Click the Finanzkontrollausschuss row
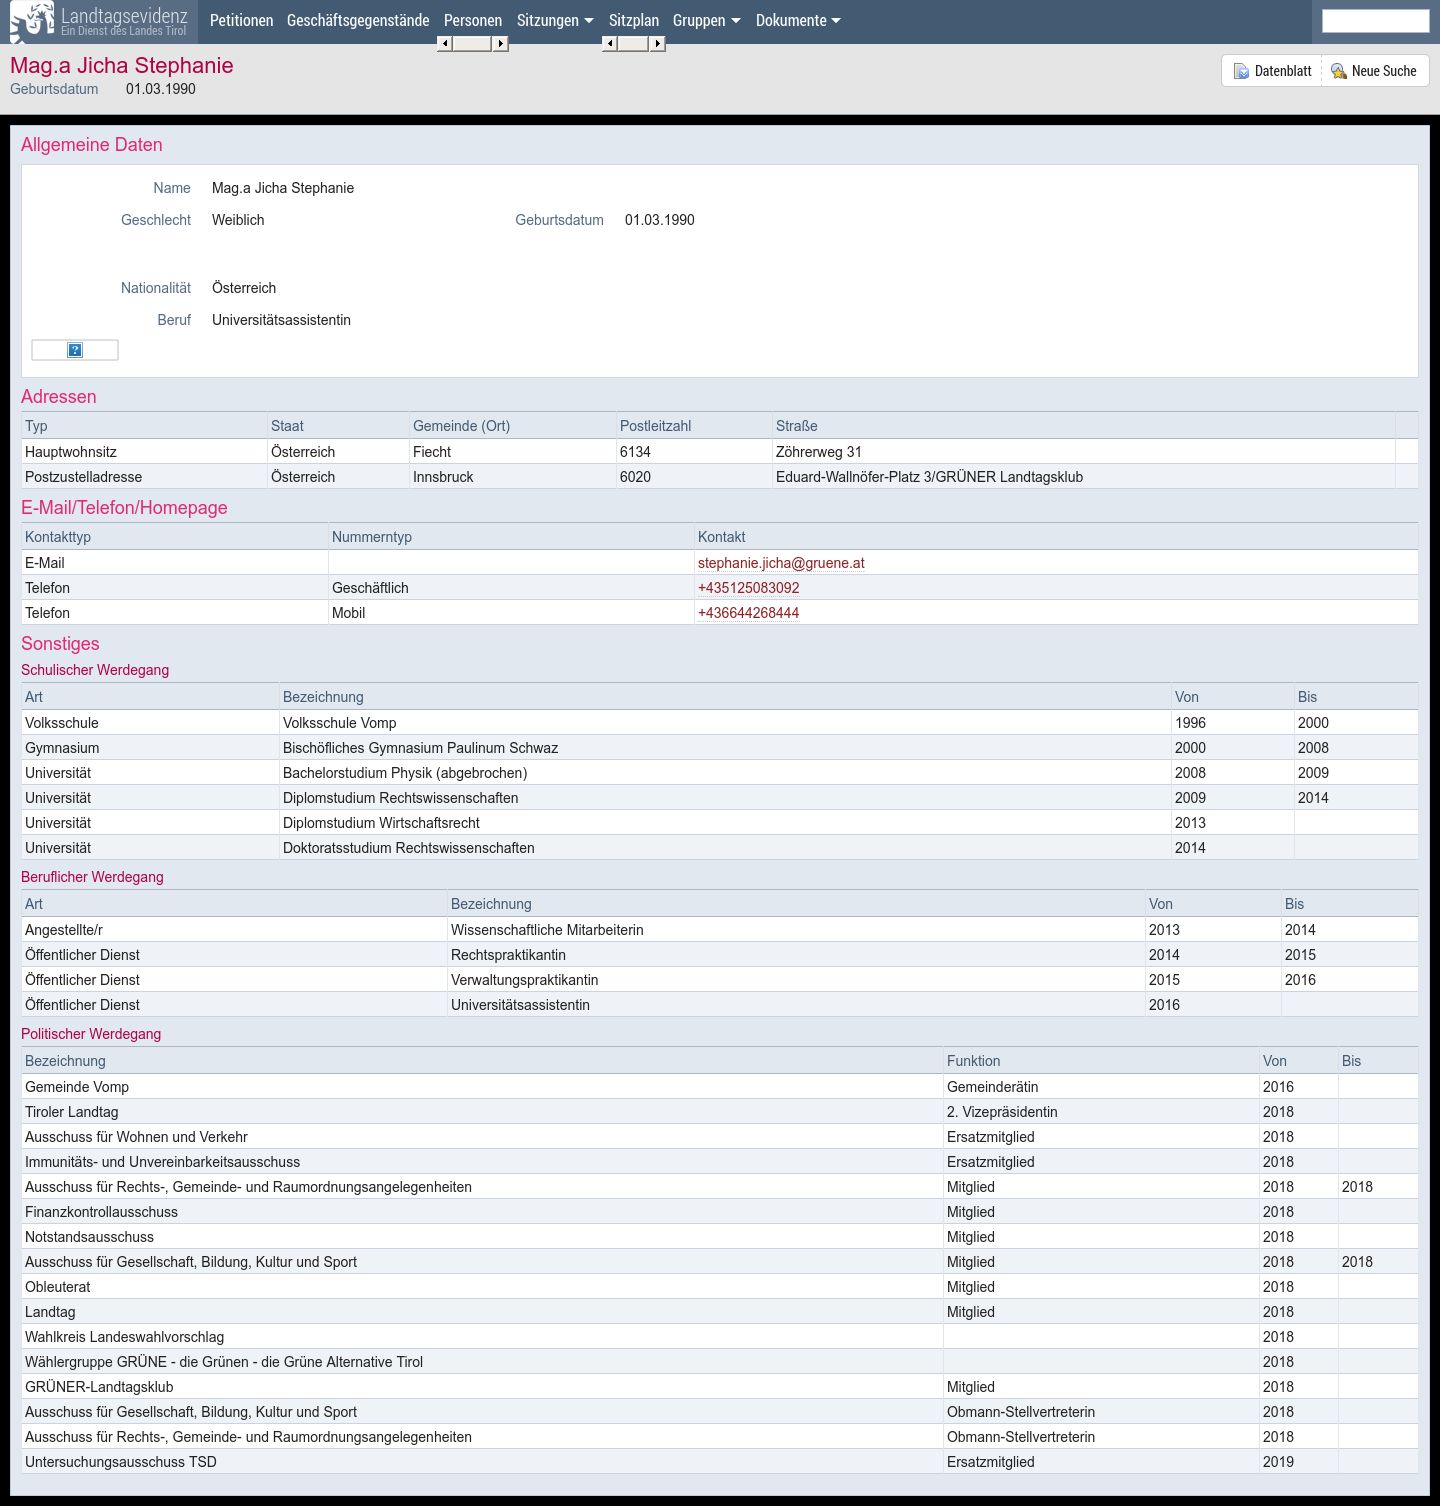1440x1506 pixels. coord(719,1212)
